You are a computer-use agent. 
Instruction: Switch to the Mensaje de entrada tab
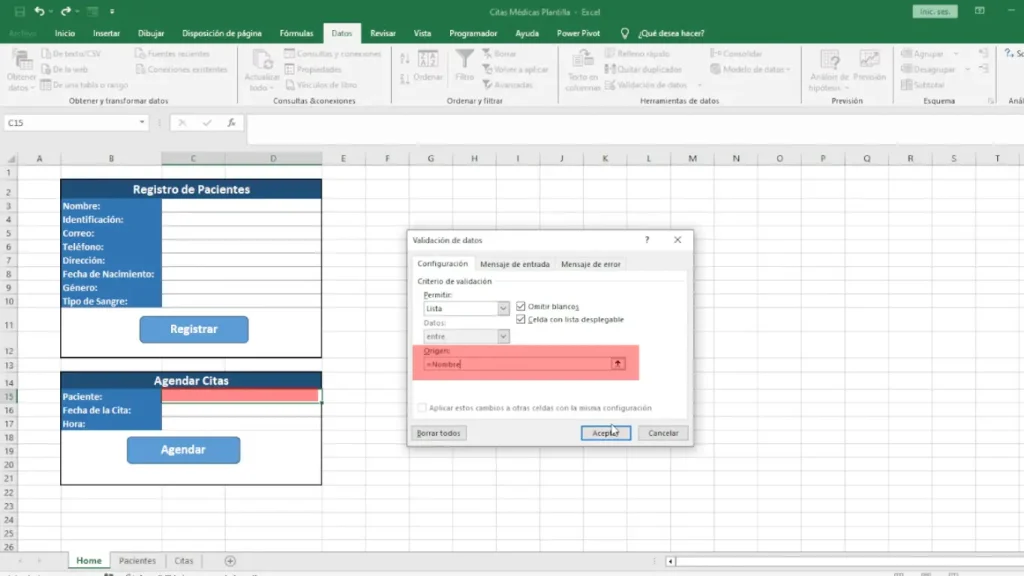(x=515, y=264)
